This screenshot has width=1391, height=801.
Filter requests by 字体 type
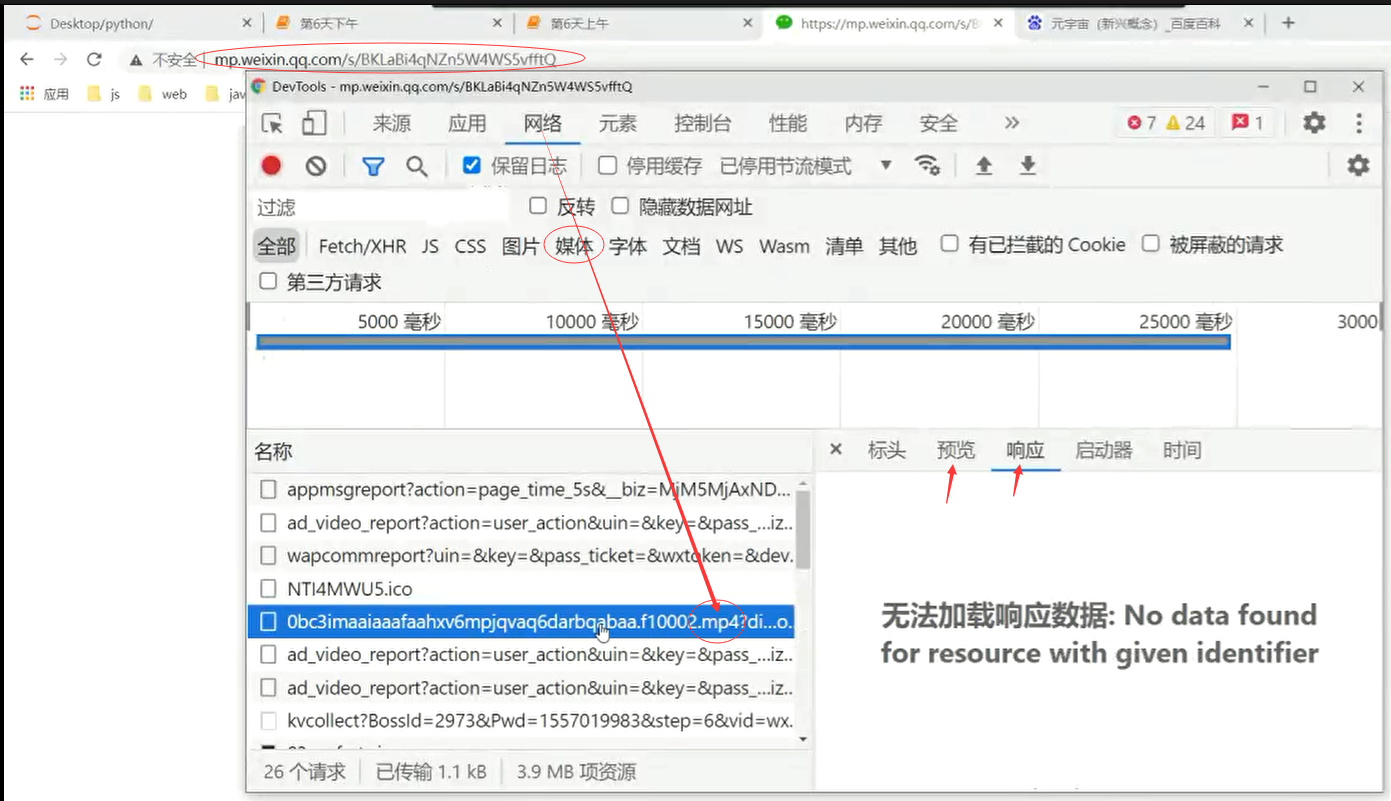(x=628, y=246)
